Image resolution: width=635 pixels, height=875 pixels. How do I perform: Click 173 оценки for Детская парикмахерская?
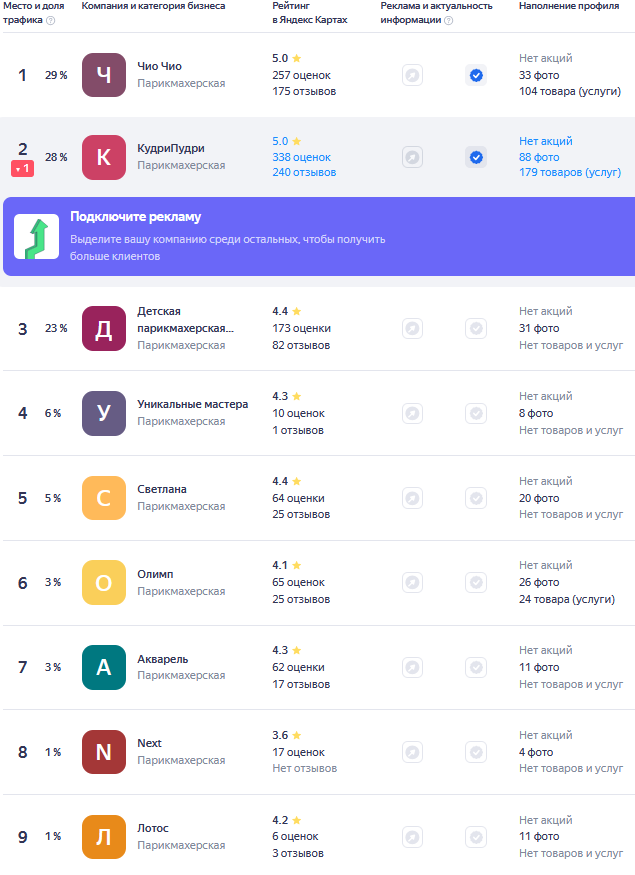coord(301,328)
